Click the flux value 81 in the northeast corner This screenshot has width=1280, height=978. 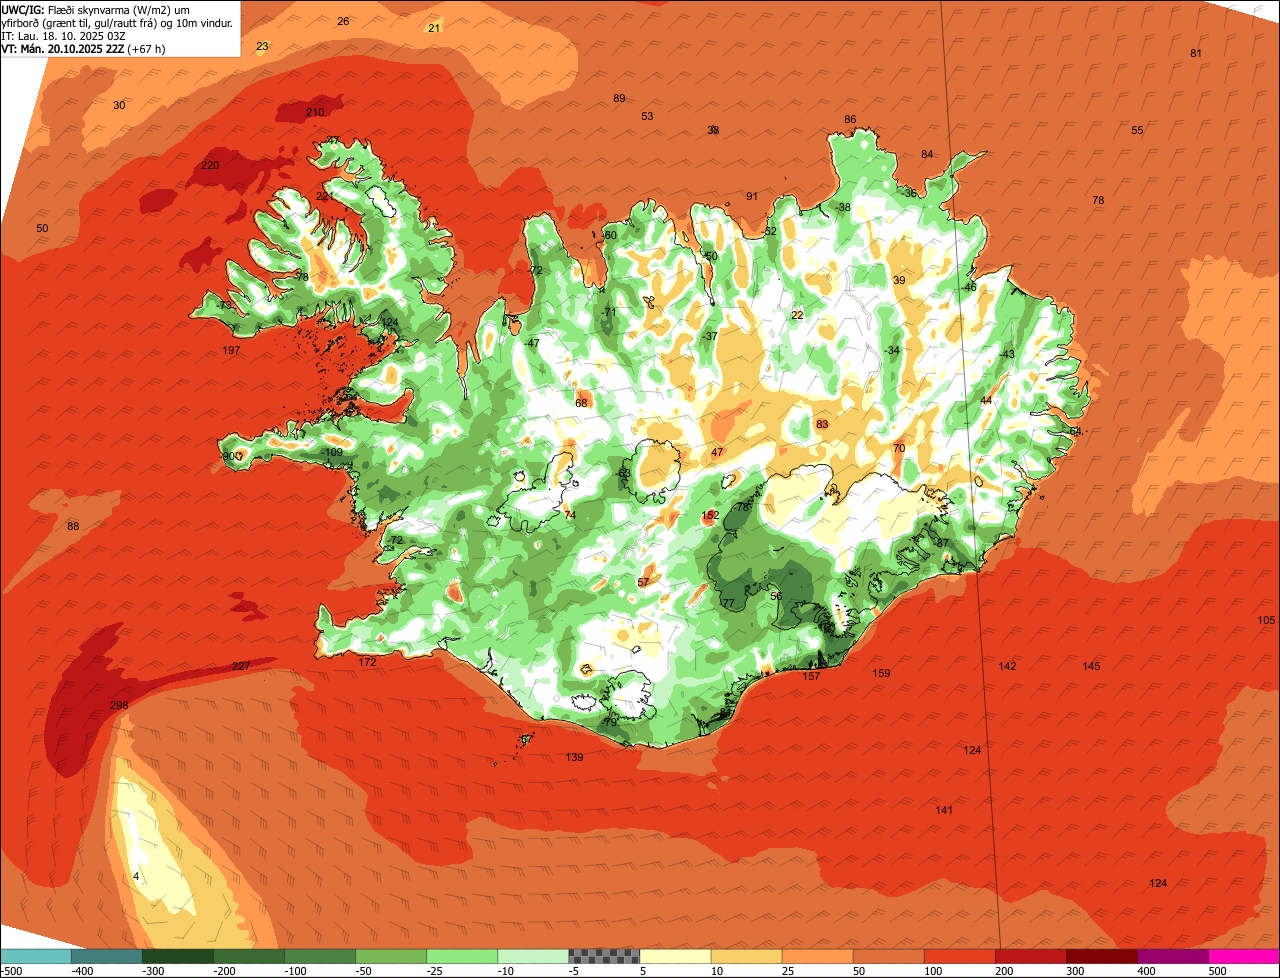[x=1196, y=53]
